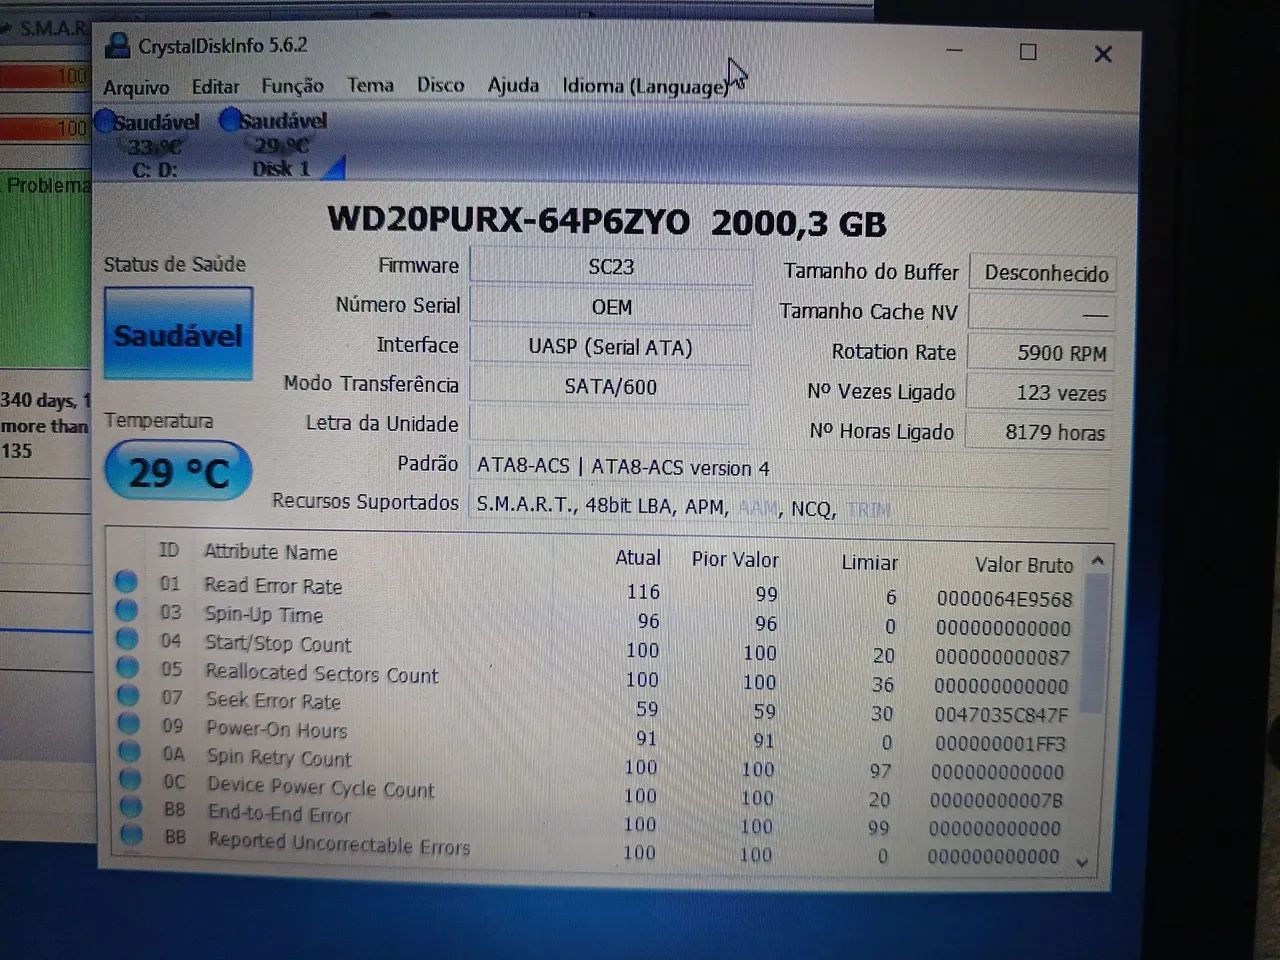Click the Nº Horas Ligado 8179 horas field
1280x960 pixels.
[x=1039, y=432]
